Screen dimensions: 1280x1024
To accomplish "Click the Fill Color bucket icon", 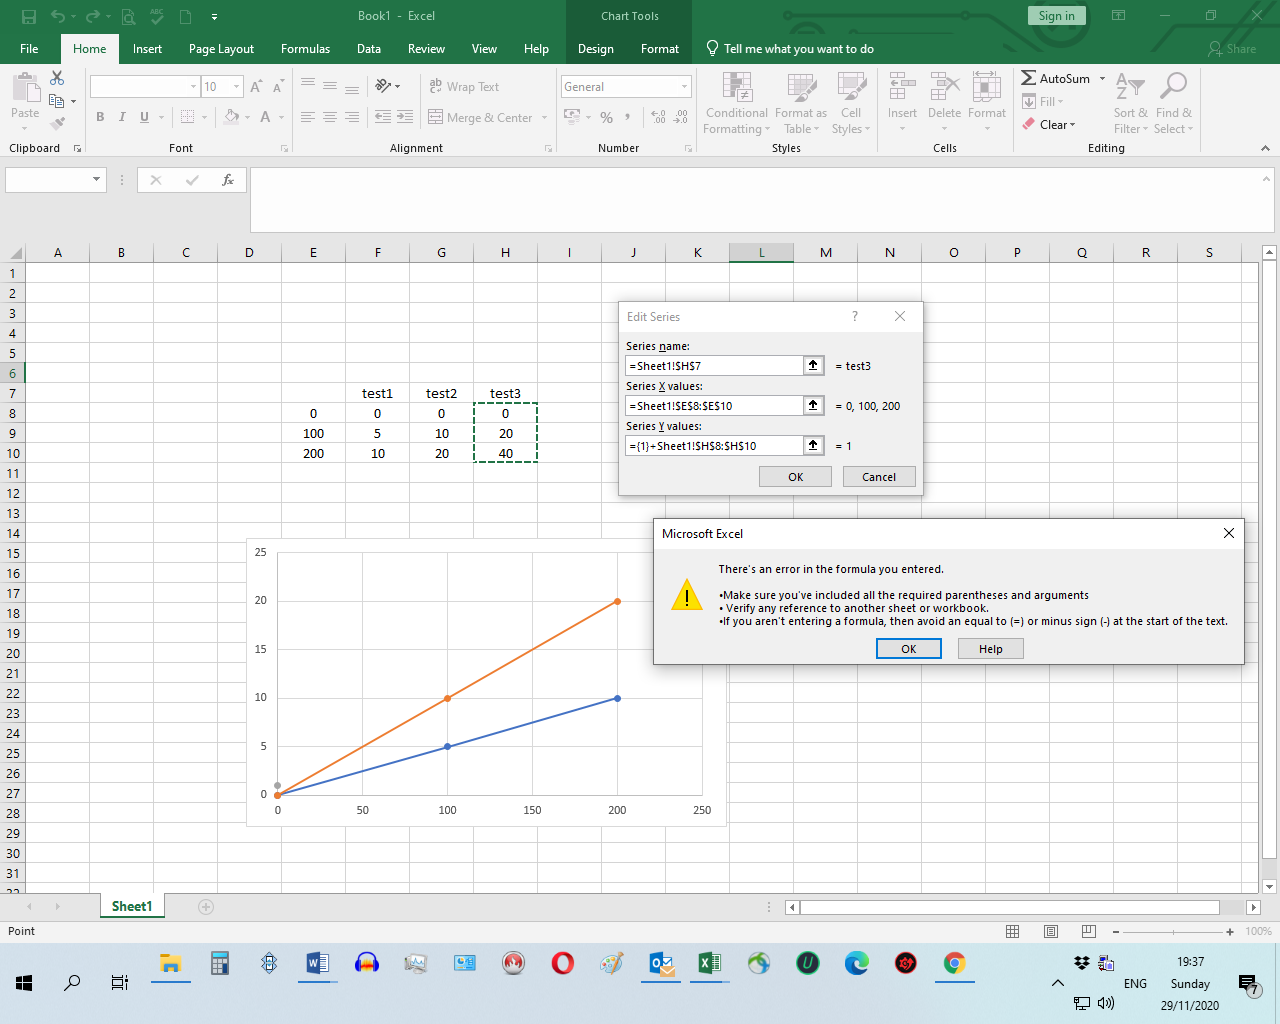I will pyautogui.click(x=232, y=117).
